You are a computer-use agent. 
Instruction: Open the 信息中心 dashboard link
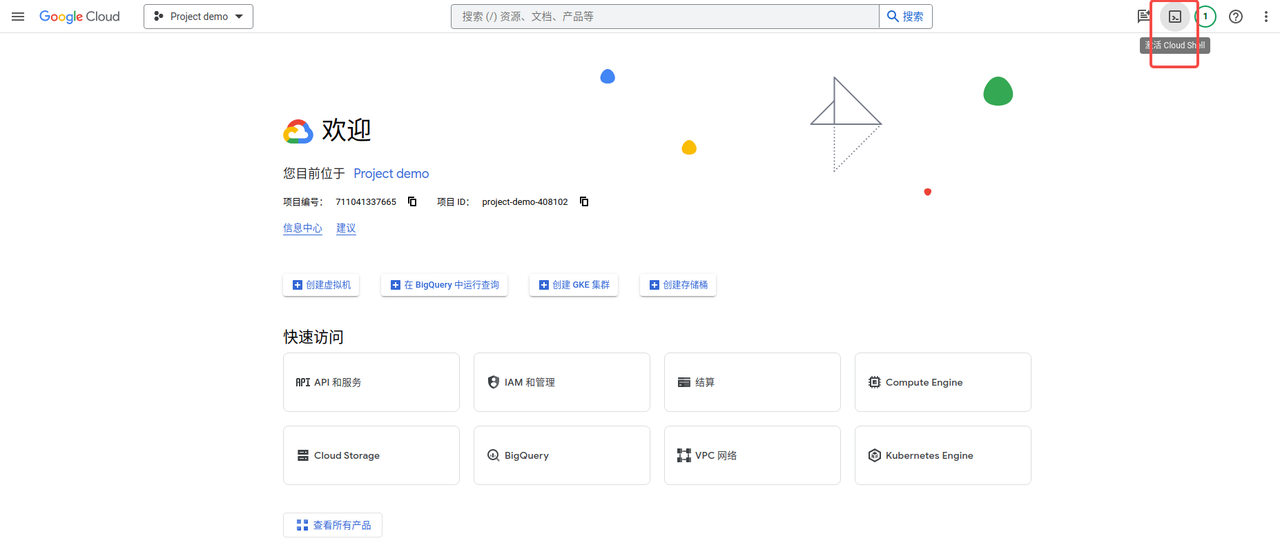303,229
